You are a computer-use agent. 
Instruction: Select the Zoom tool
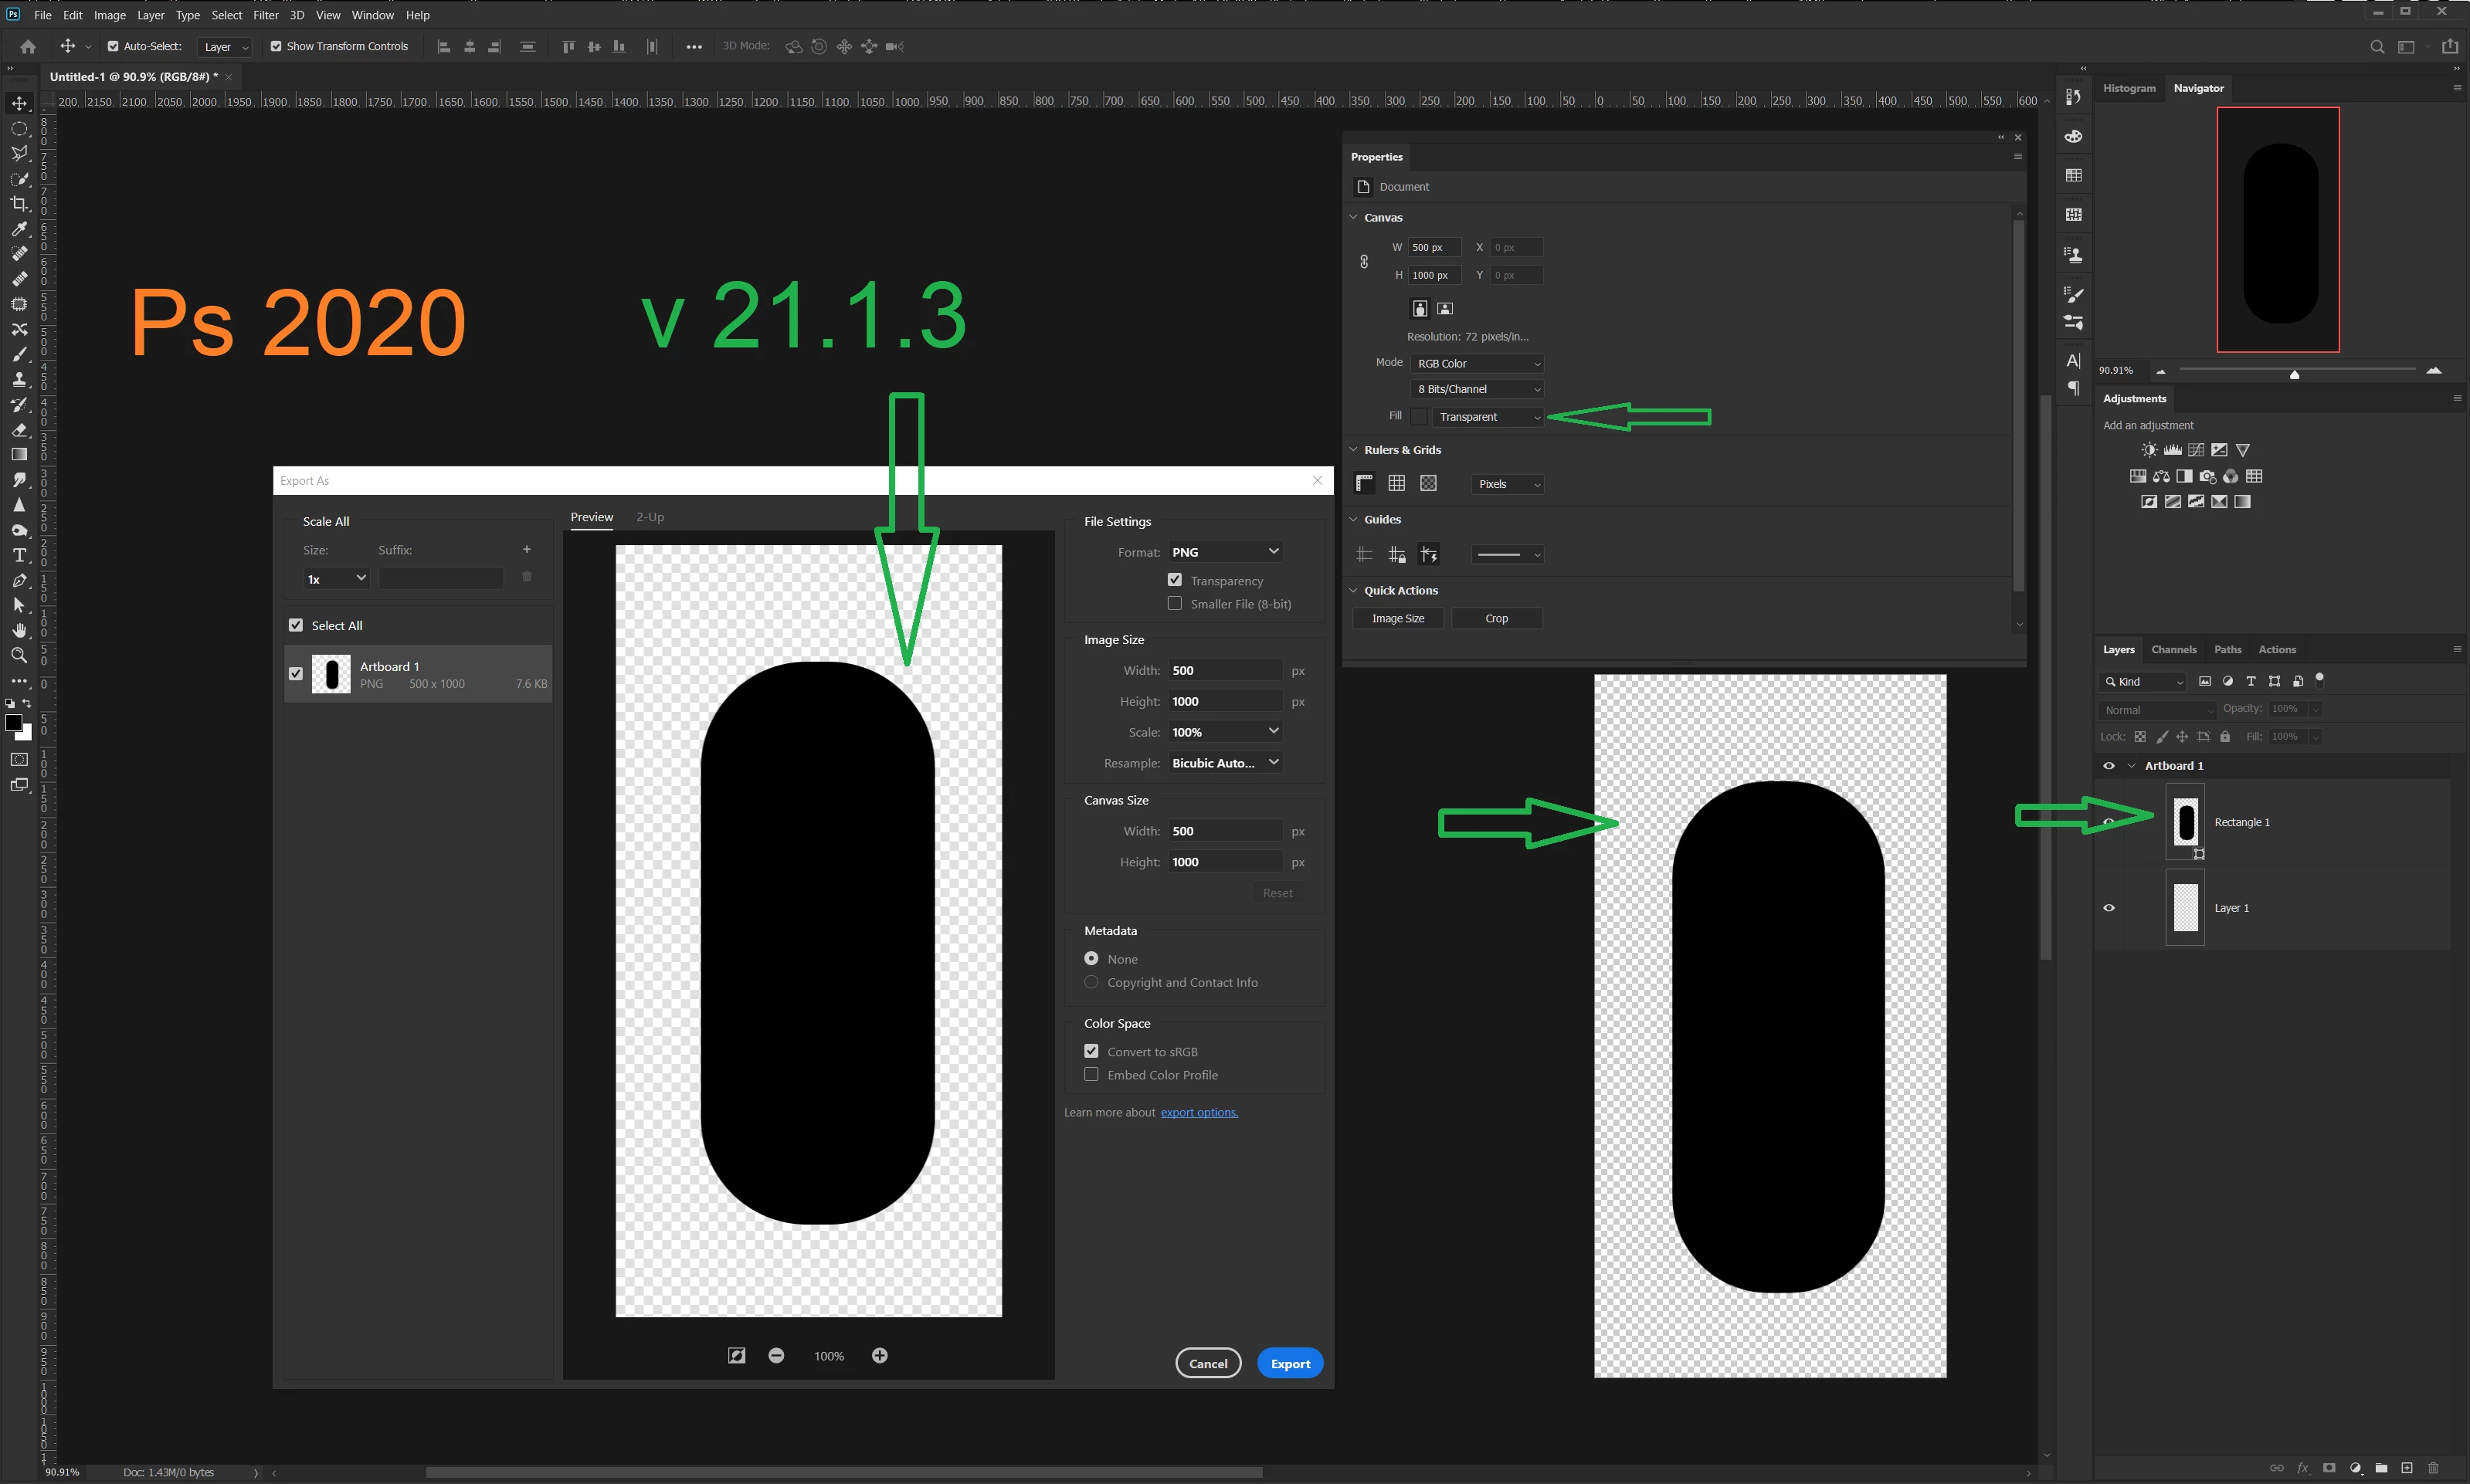point(19,655)
